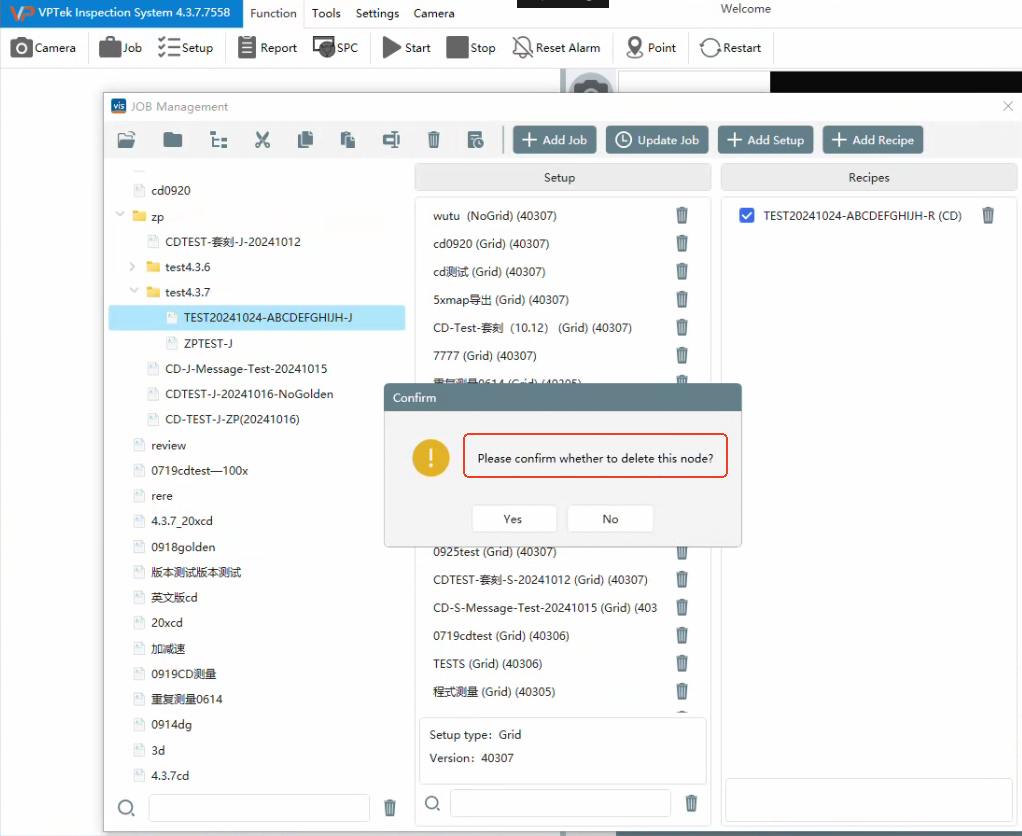Open the Settings menu

pyautogui.click(x=377, y=13)
